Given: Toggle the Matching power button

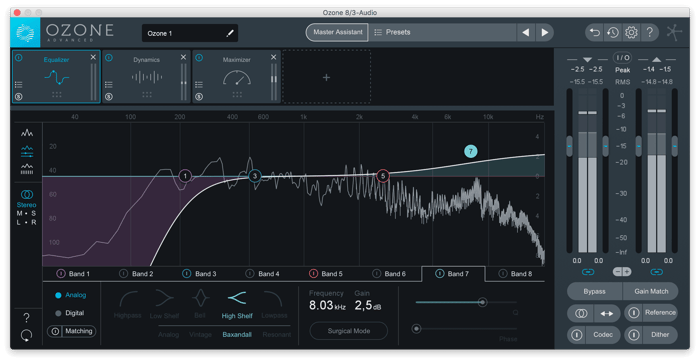Looking at the screenshot, I should pos(55,331).
